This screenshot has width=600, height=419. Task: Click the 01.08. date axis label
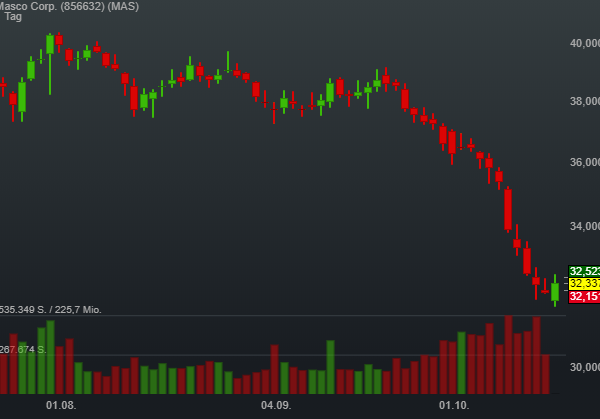click(x=61, y=405)
